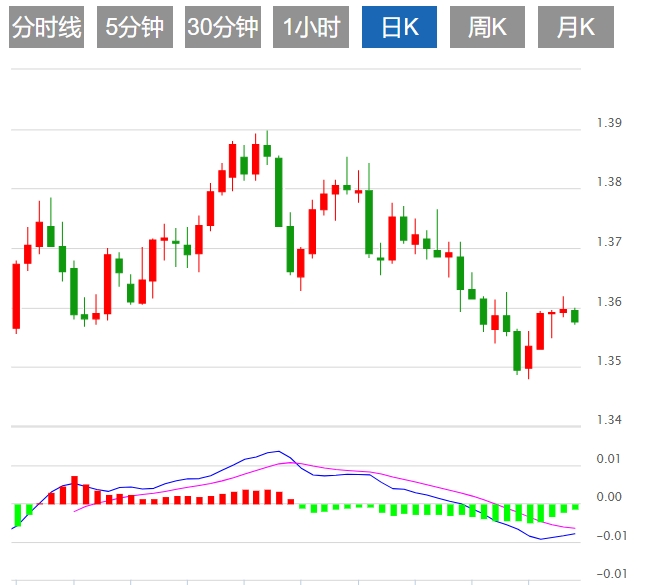Image resolution: width=649 pixels, height=585 pixels.
Task: Select the 5分钟 interval tab
Action: (135, 27)
